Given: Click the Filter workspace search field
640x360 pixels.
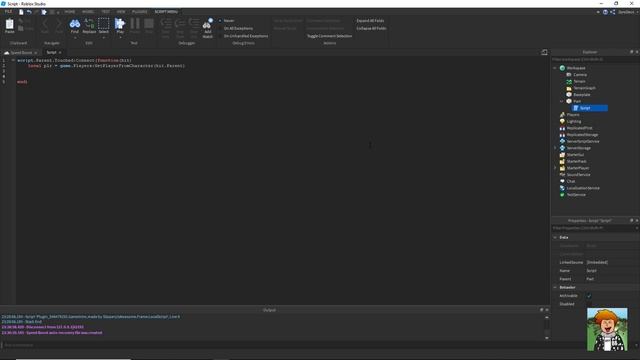Looking at the screenshot, I should pos(595,60).
